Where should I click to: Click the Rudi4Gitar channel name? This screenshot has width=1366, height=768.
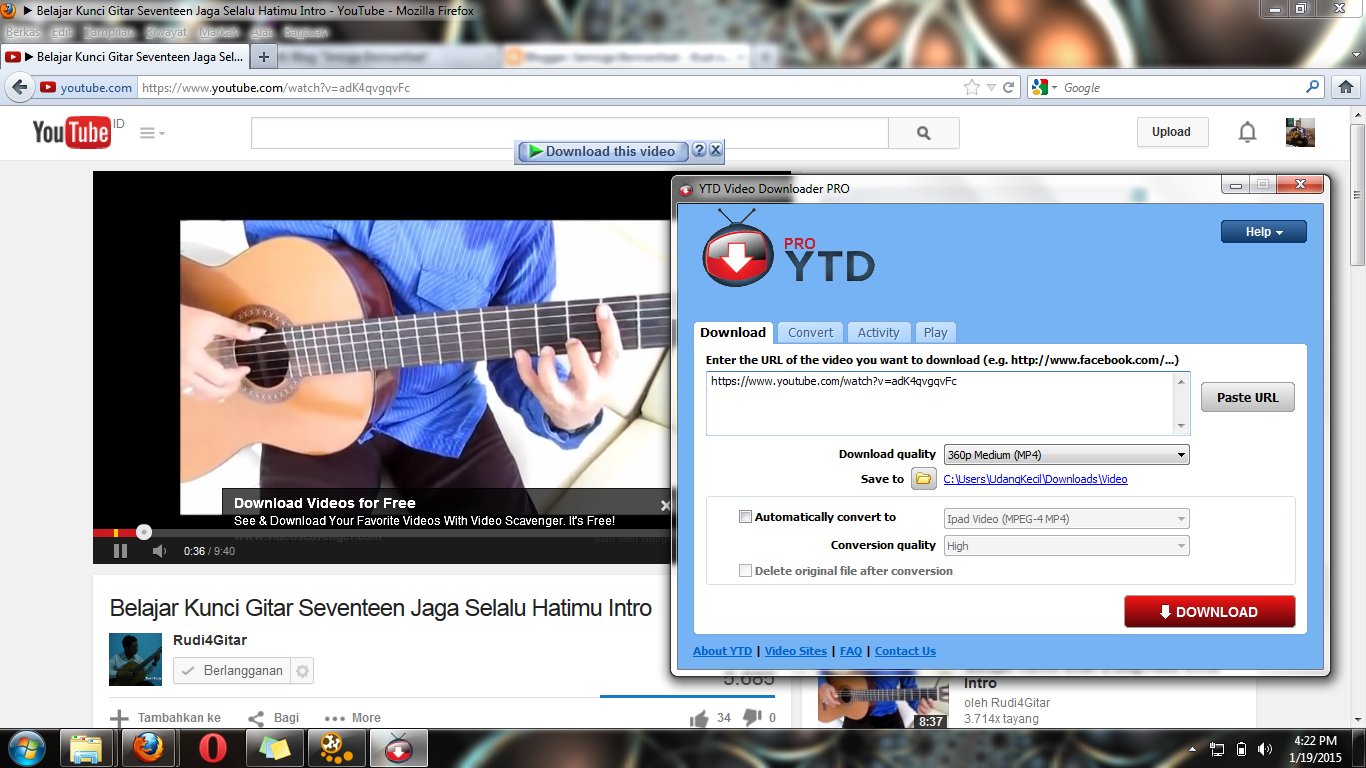point(210,640)
